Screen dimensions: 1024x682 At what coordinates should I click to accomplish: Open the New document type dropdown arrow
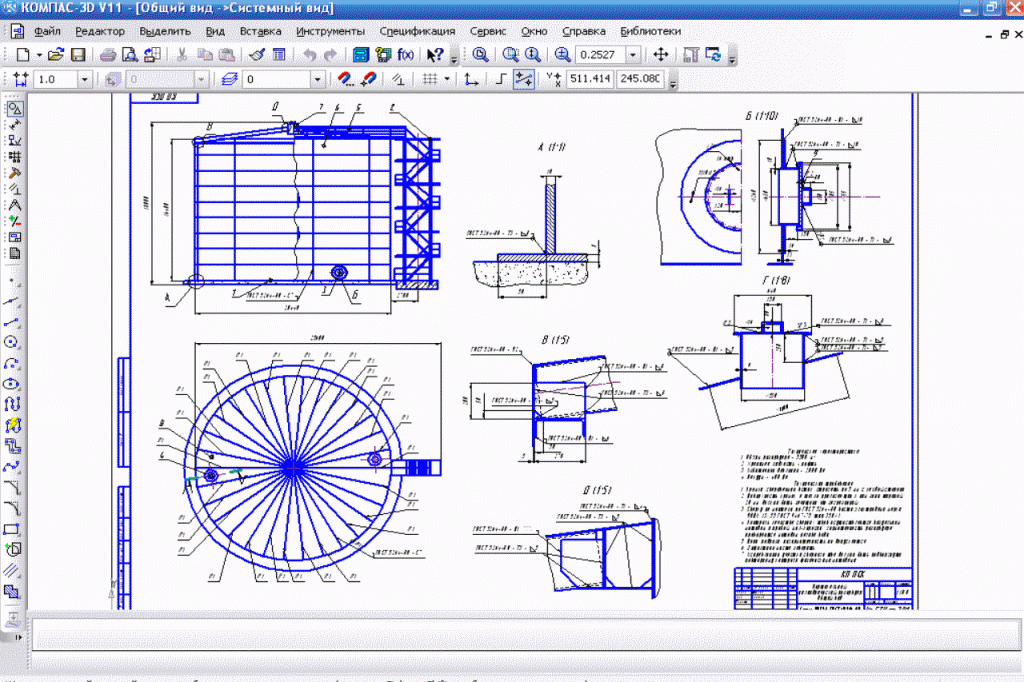39,55
